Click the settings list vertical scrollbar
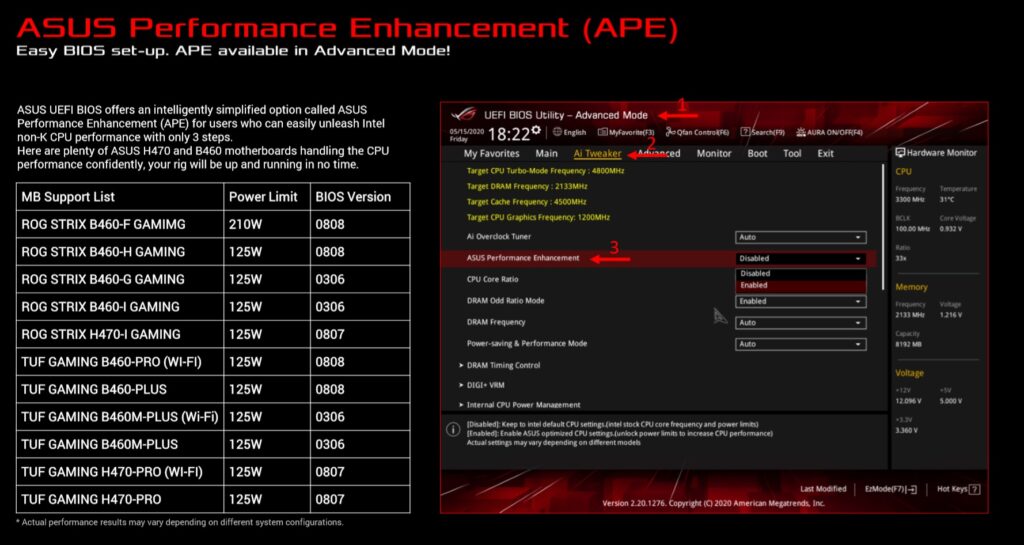 [884, 227]
